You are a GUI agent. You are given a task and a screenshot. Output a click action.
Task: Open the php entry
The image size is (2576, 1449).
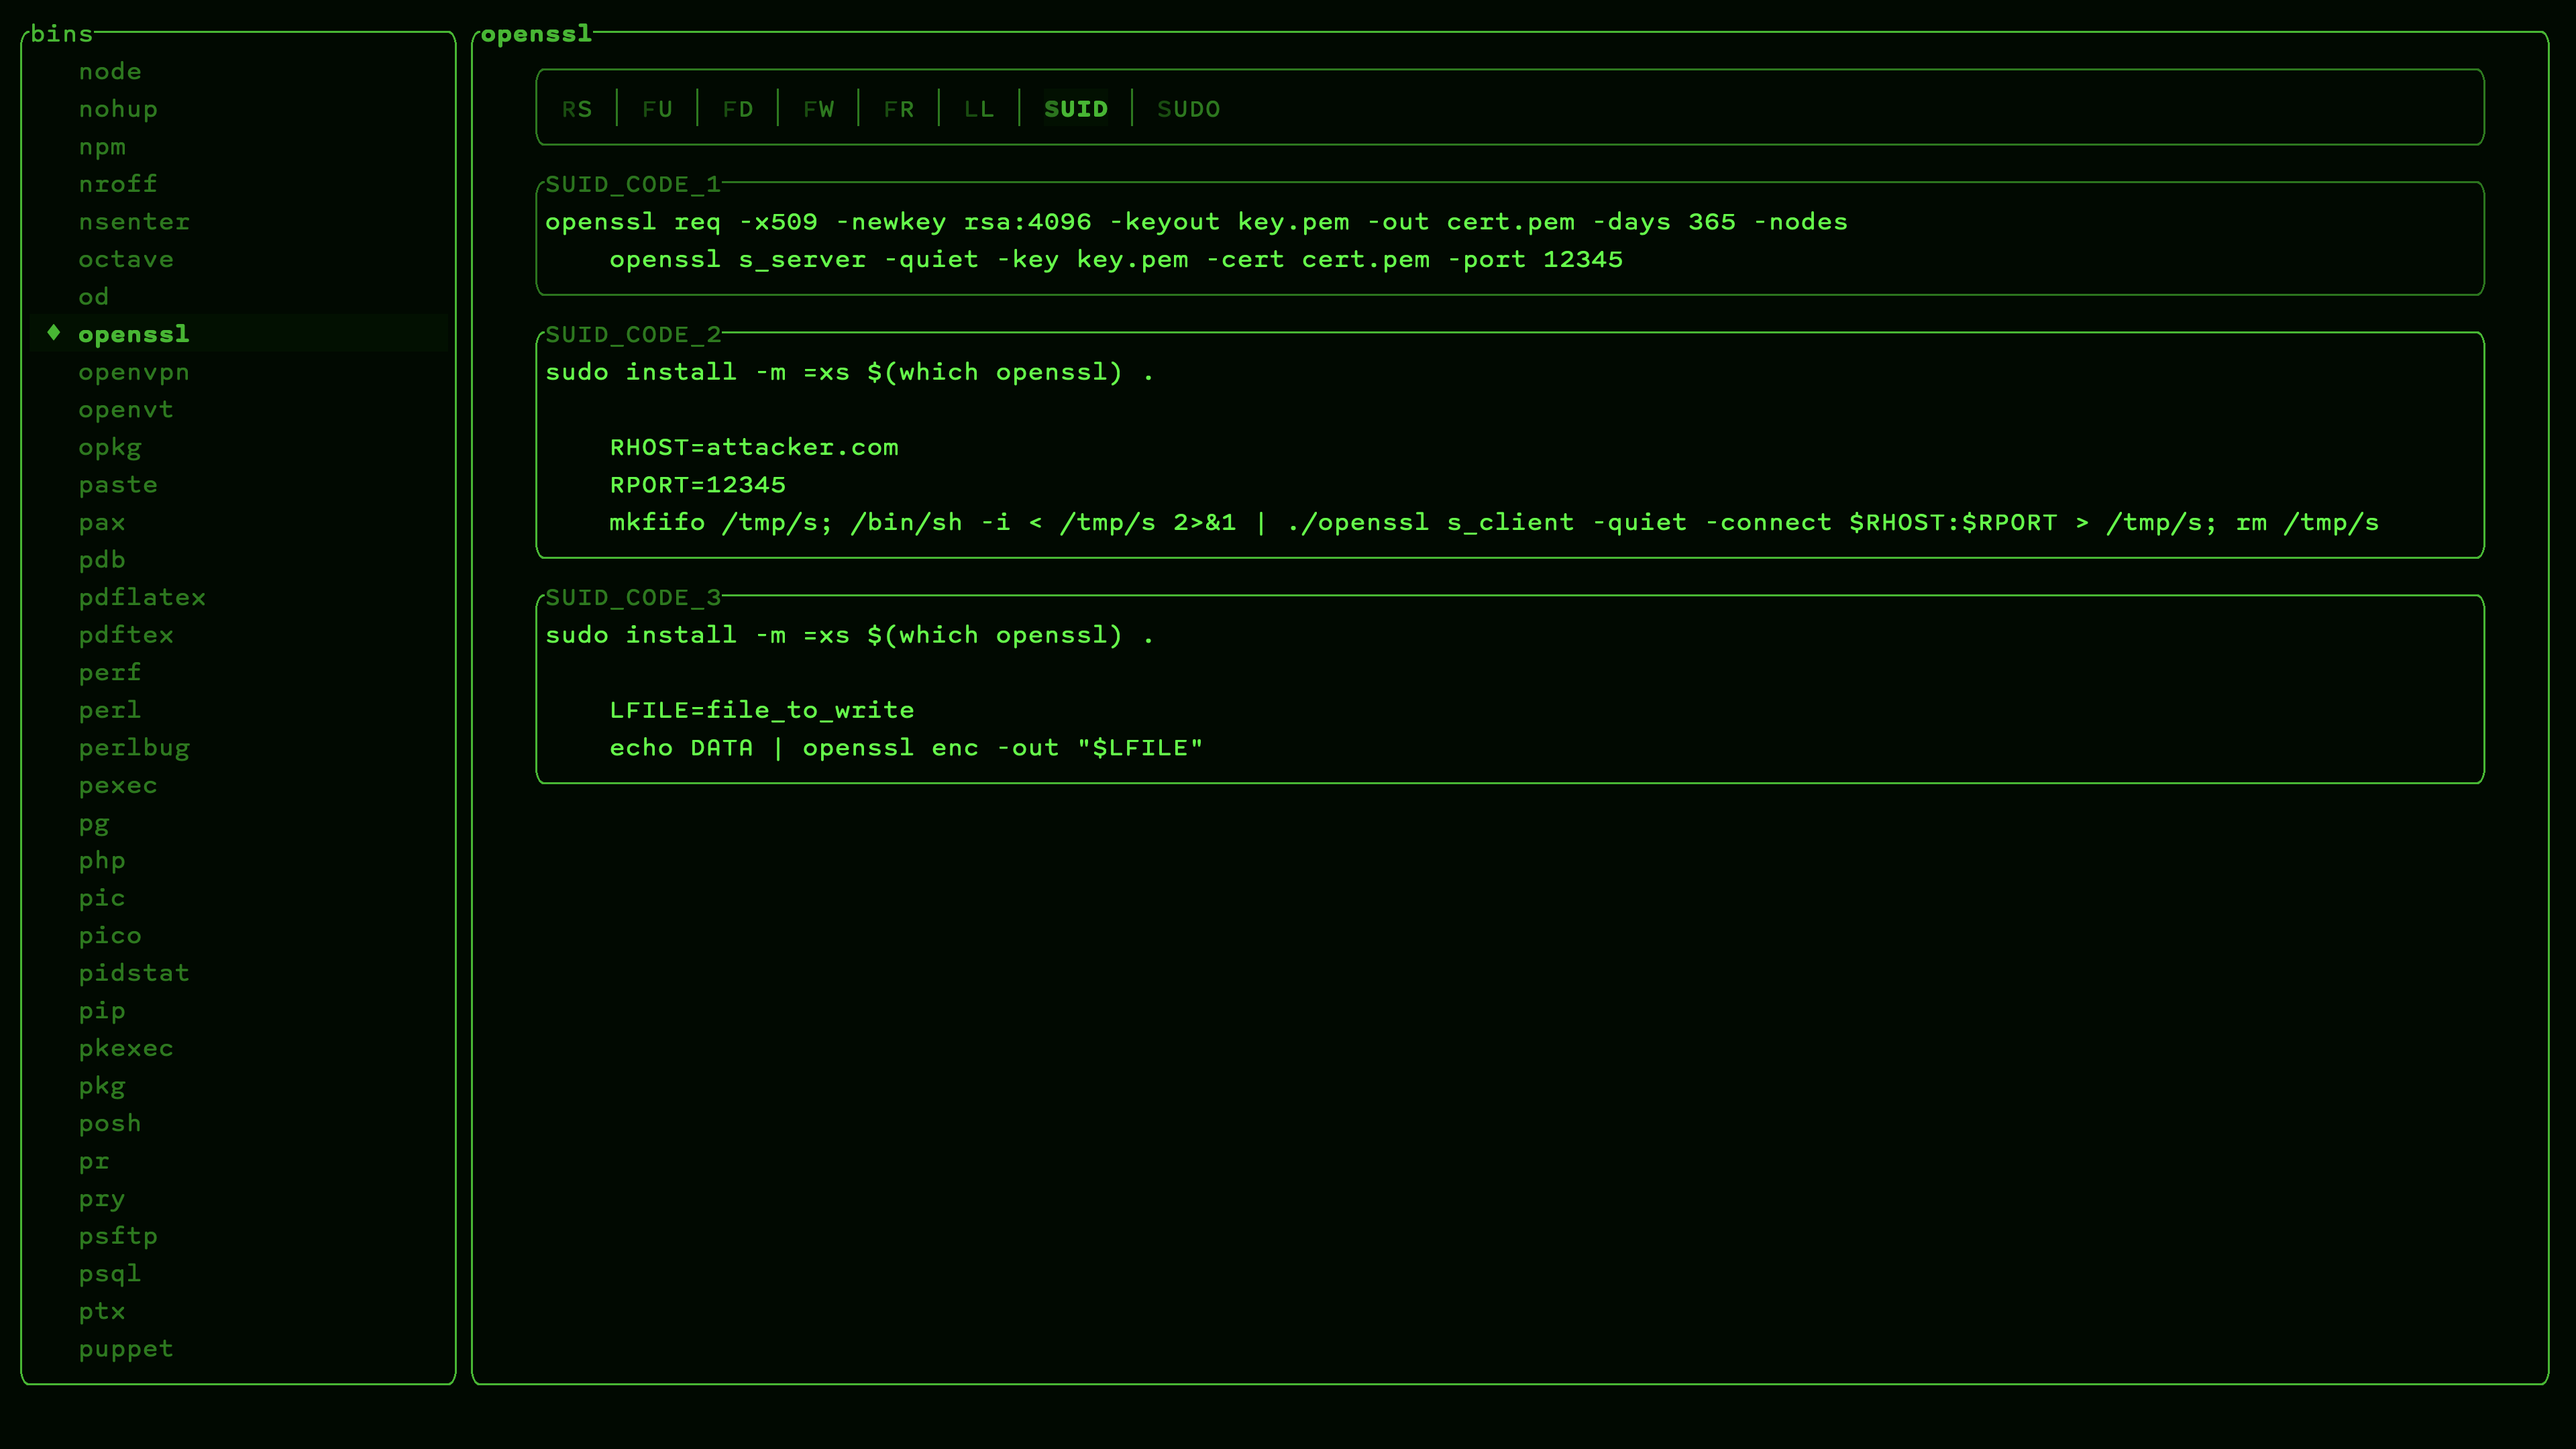point(102,860)
